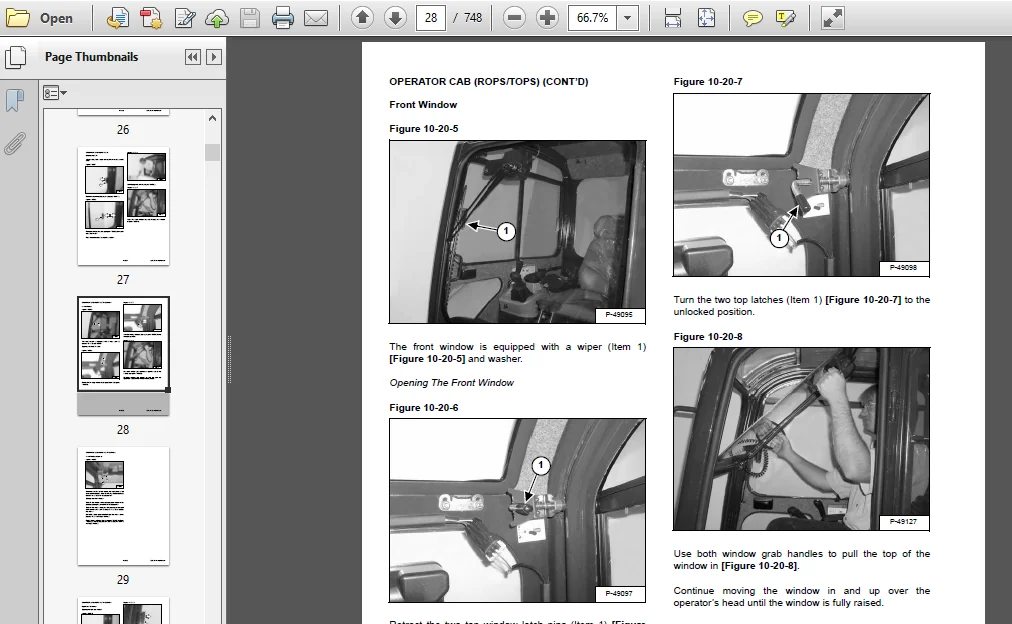Open the Attachments paperclip panel icon
This screenshot has width=1012, height=624.
click(x=15, y=143)
